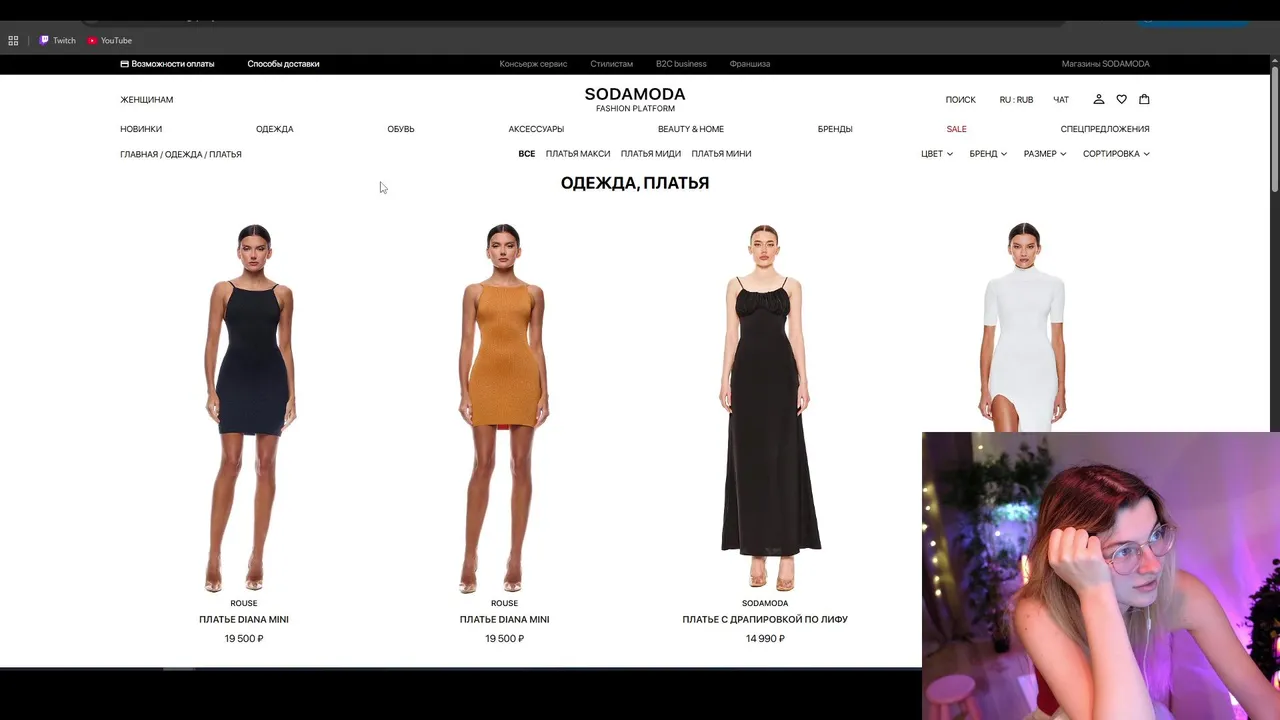Click ПОИСК search link

[x=961, y=100]
